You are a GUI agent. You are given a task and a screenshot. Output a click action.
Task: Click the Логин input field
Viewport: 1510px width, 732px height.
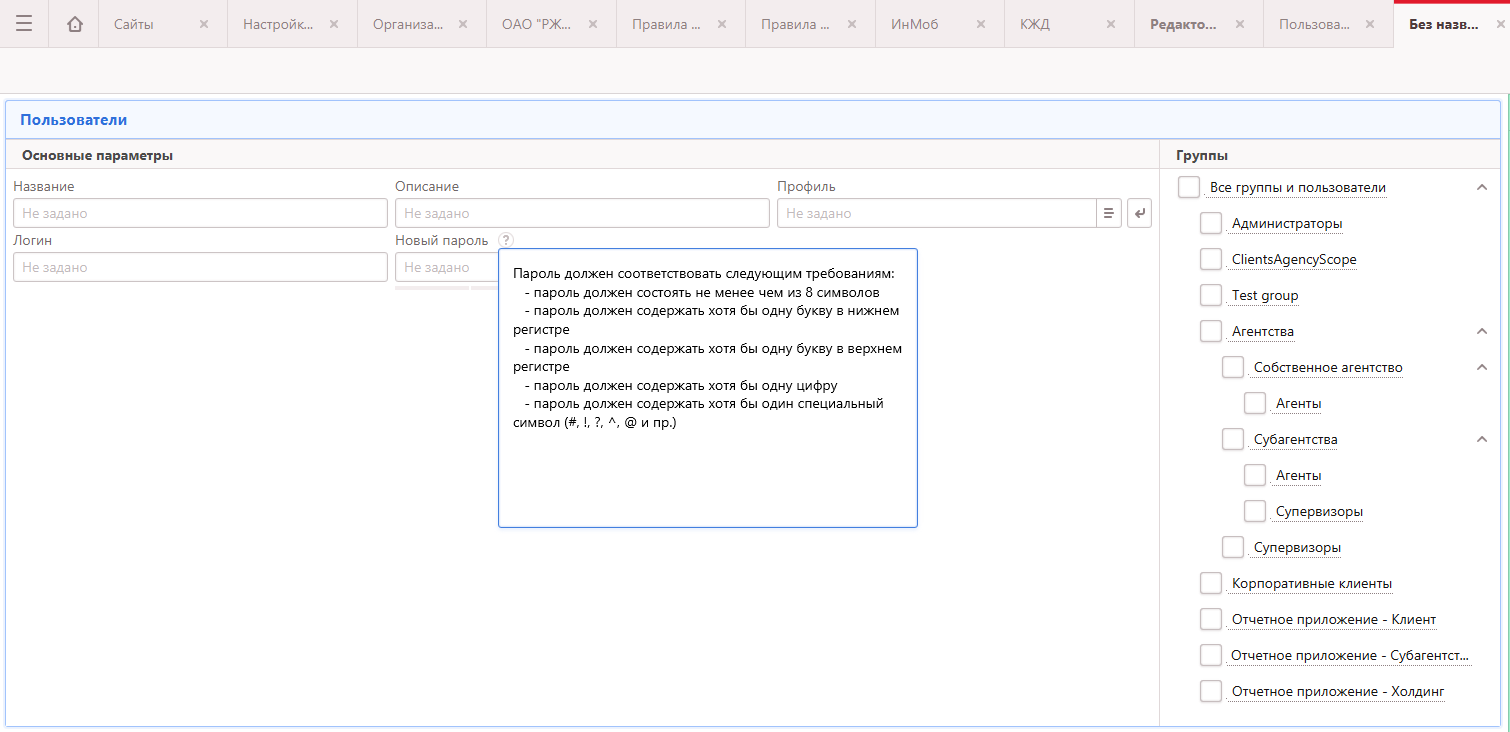(x=200, y=267)
